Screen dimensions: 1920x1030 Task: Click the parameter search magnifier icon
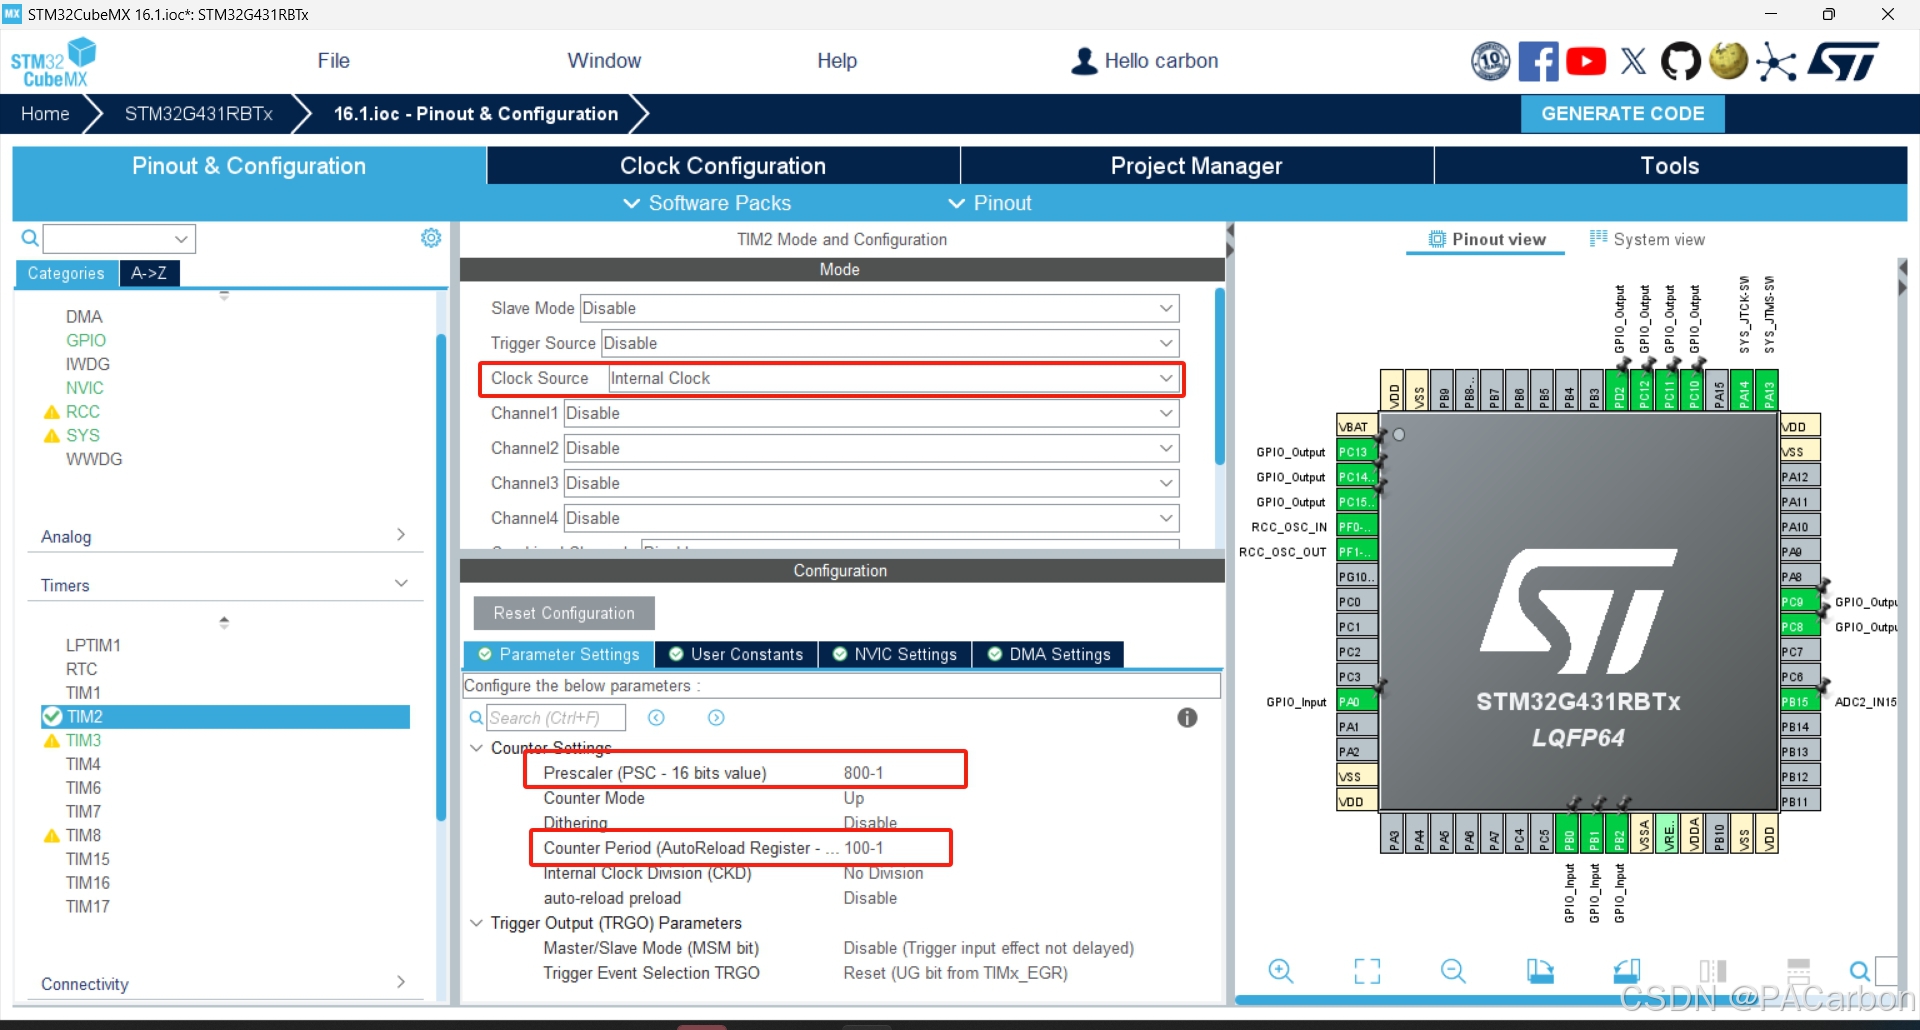(476, 717)
